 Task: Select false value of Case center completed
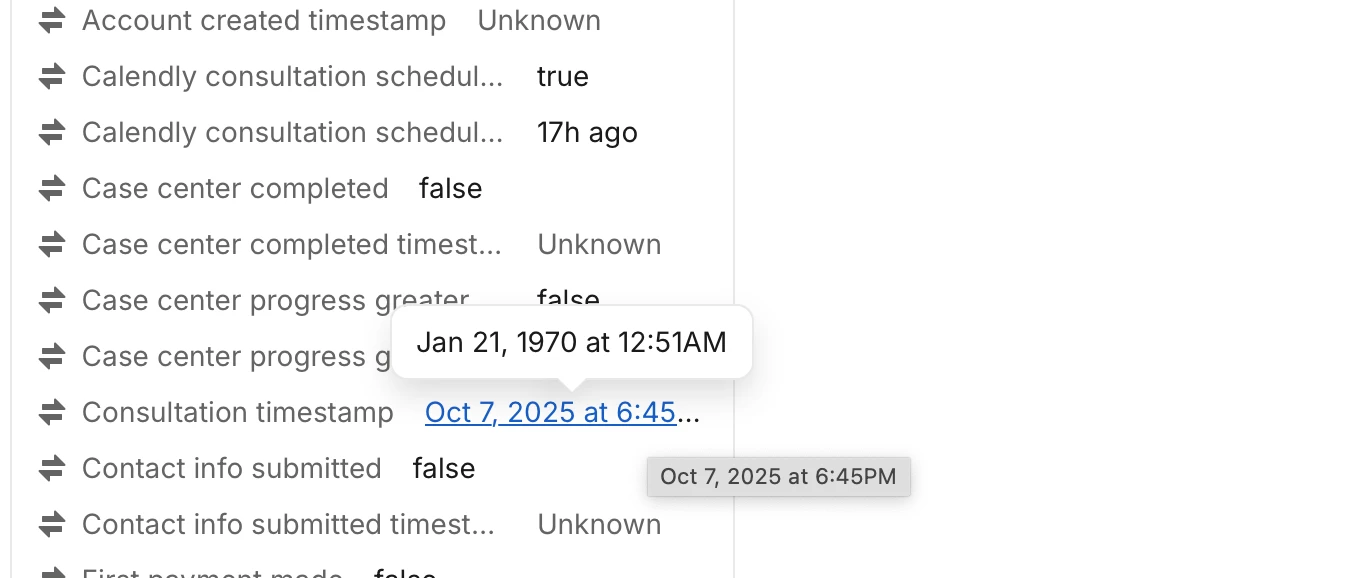tap(450, 189)
